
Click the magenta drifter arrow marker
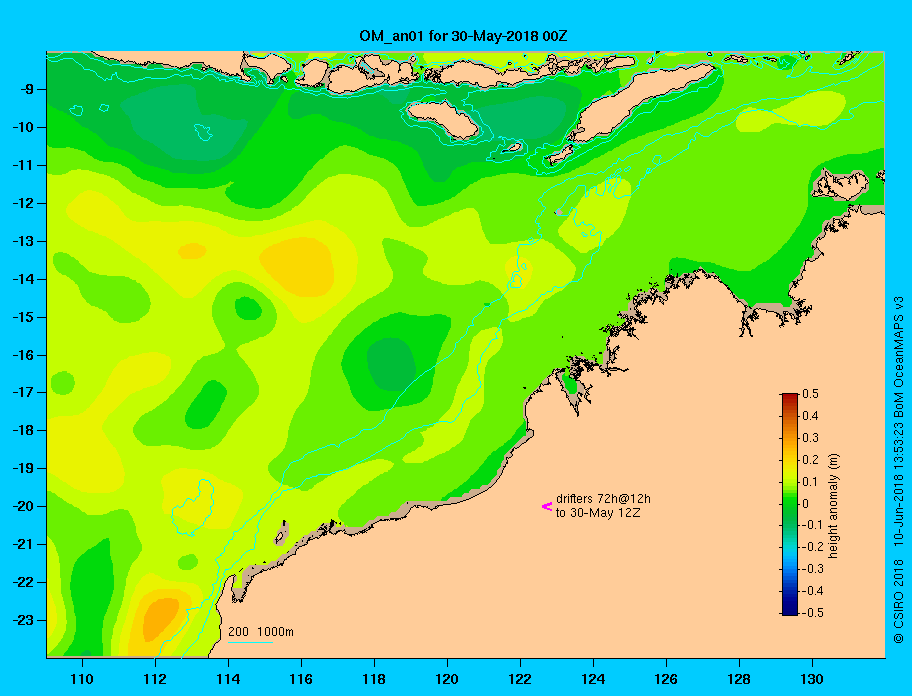point(547,506)
